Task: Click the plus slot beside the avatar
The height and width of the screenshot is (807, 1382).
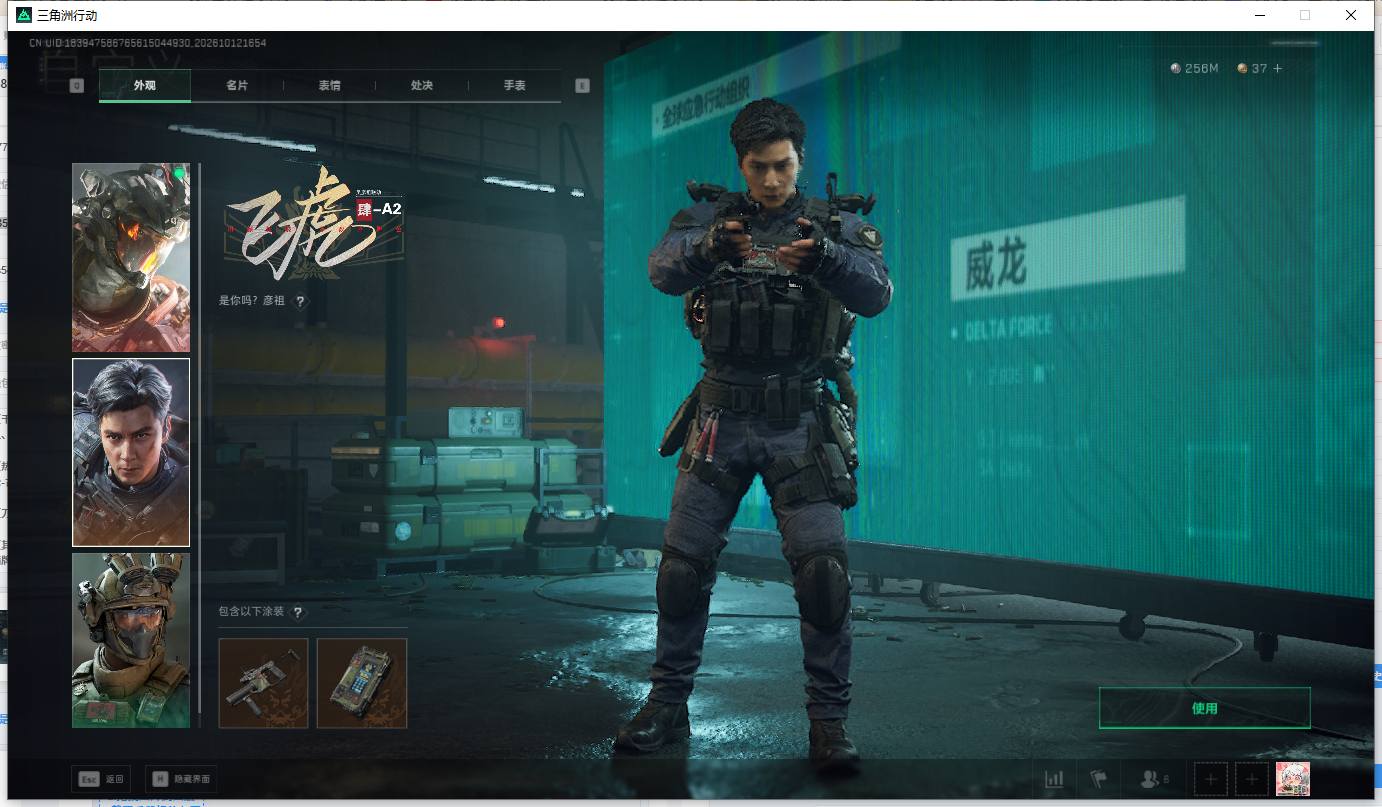Action: click(x=1252, y=779)
